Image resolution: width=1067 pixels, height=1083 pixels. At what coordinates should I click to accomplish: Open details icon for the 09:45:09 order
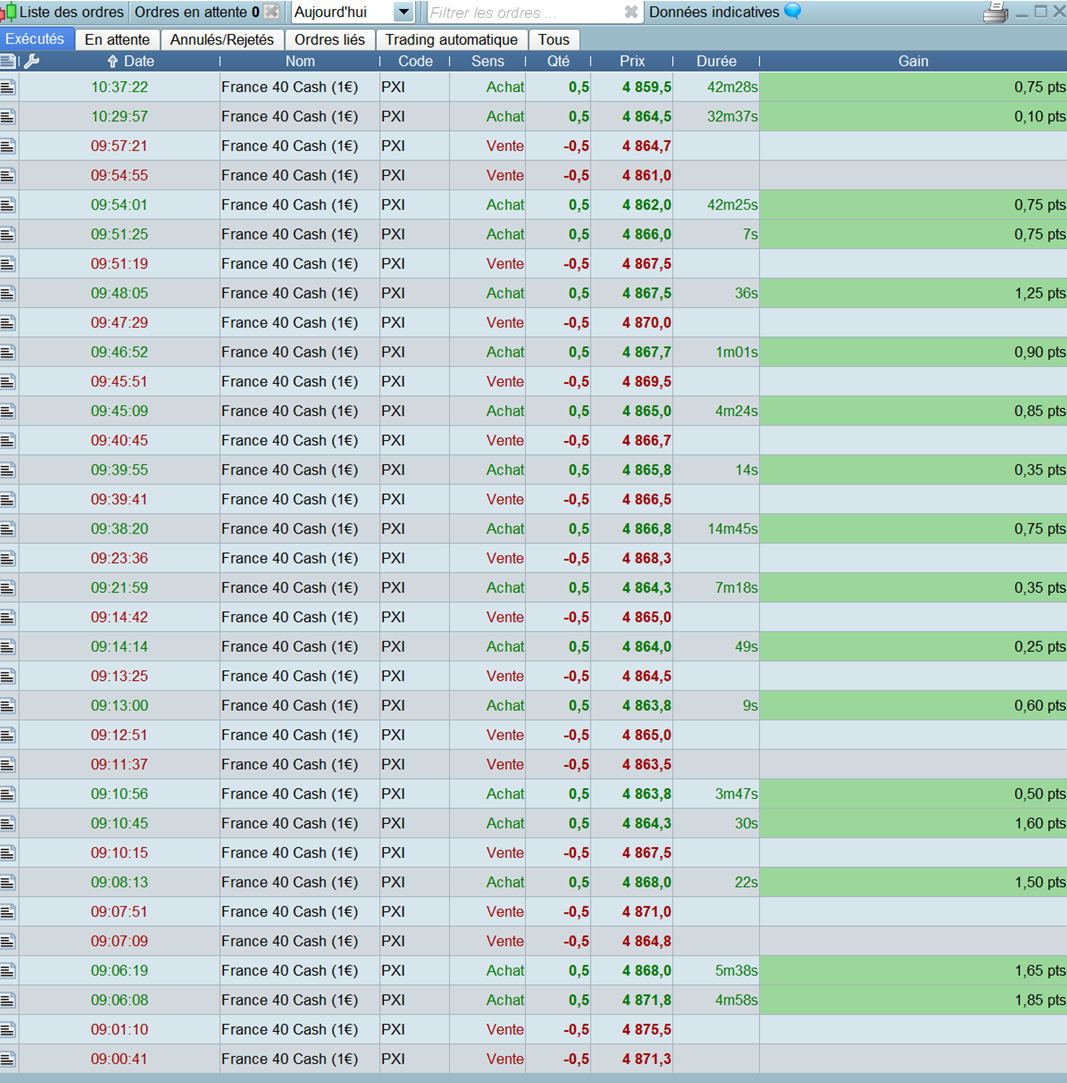coord(8,411)
